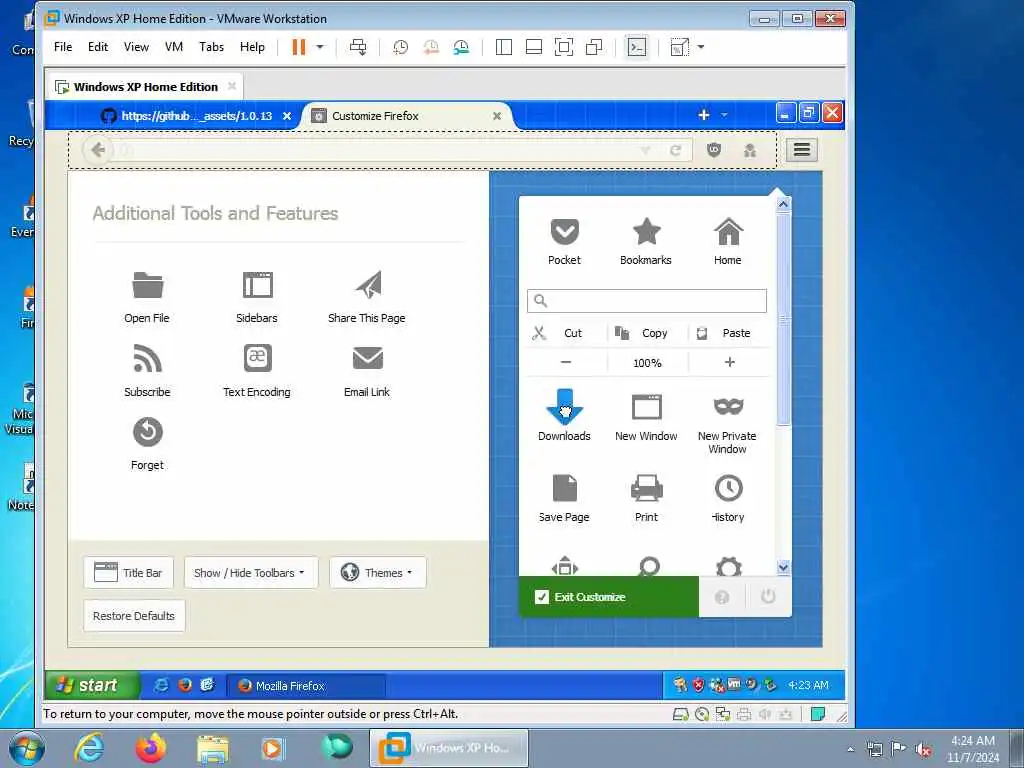1024x768 pixels.
Task: Select the Sidebars tool icon
Action: pyautogui.click(x=257, y=285)
